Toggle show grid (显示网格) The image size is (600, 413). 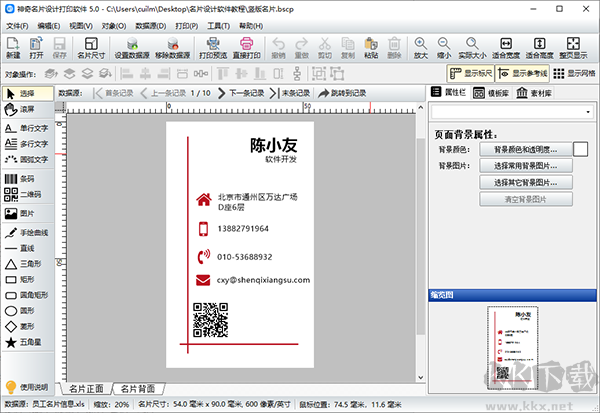[574, 73]
